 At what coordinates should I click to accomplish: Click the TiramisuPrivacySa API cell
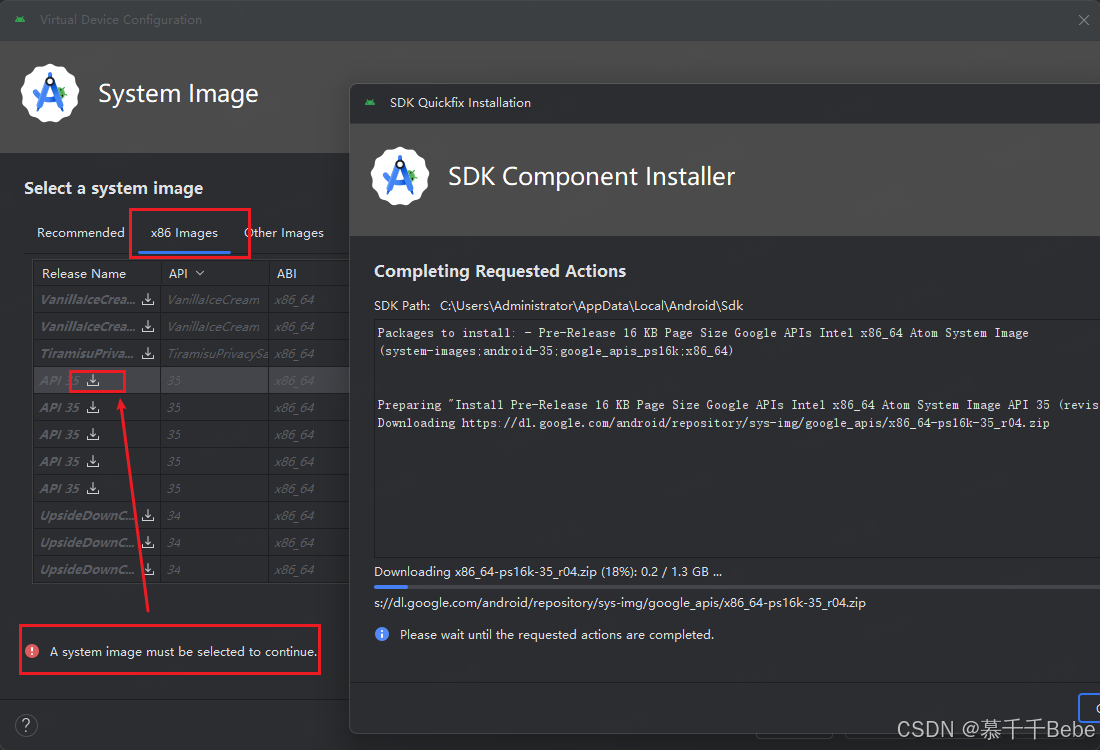click(217, 354)
